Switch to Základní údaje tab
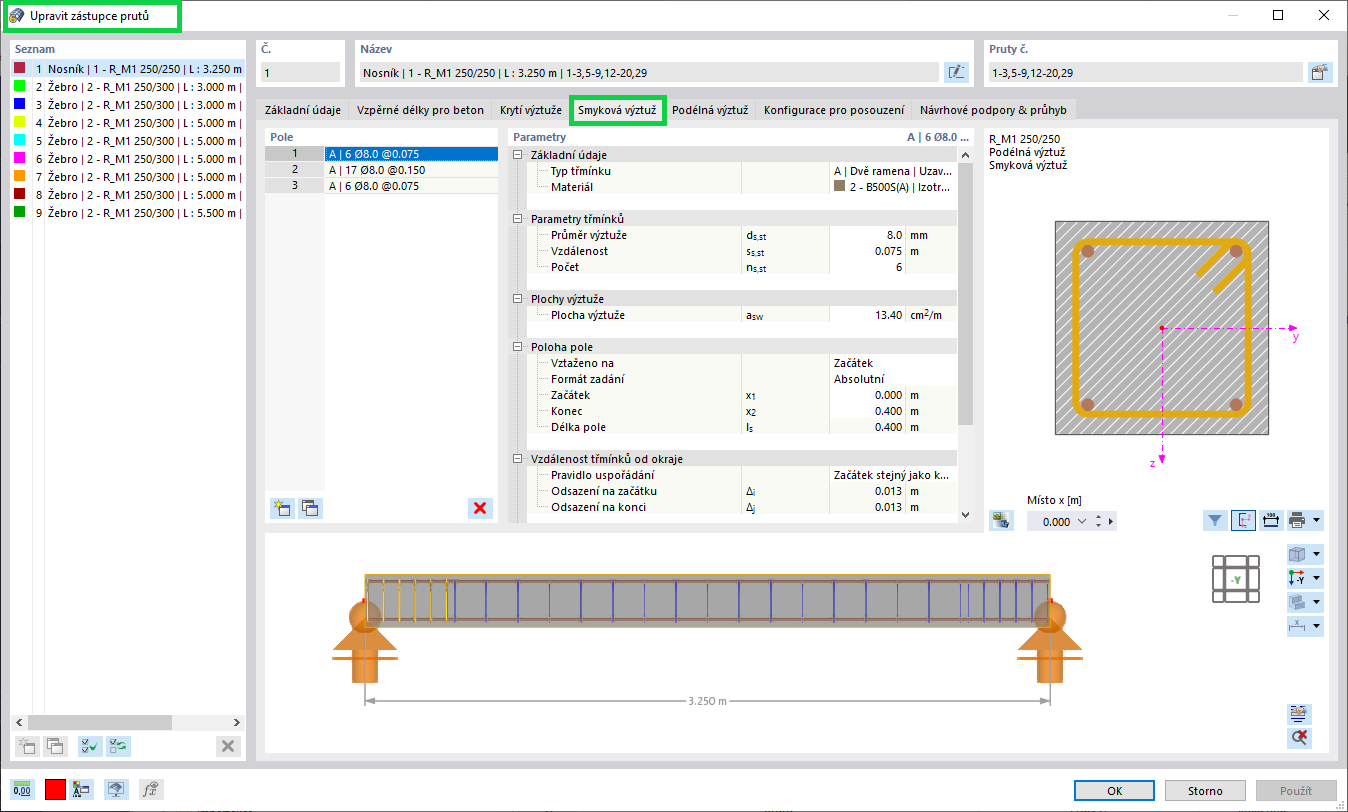The image size is (1348, 812). (303, 110)
